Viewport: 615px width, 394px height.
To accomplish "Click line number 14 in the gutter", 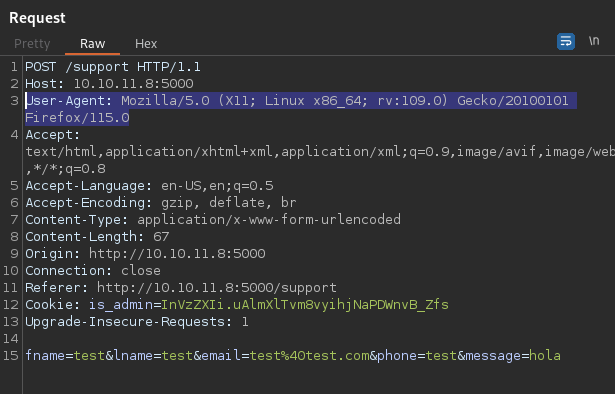I will pos(11,339).
